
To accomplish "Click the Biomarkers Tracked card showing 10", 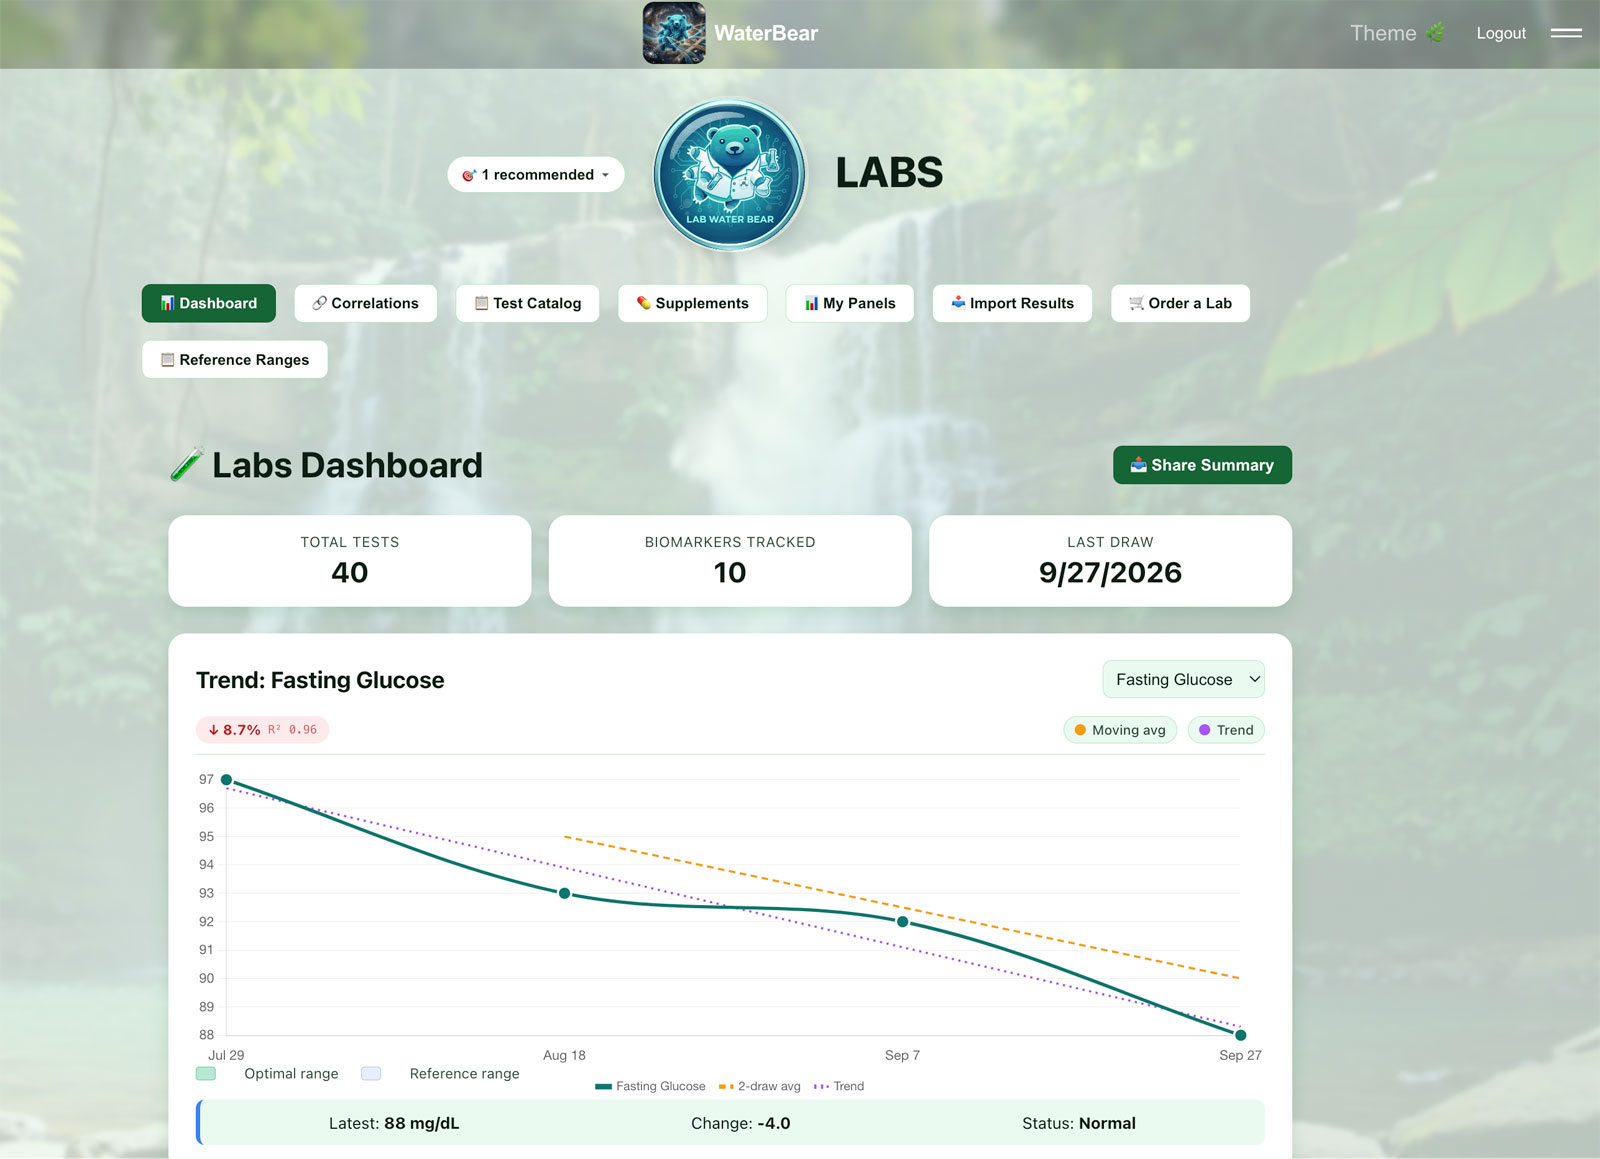I will click(730, 561).
